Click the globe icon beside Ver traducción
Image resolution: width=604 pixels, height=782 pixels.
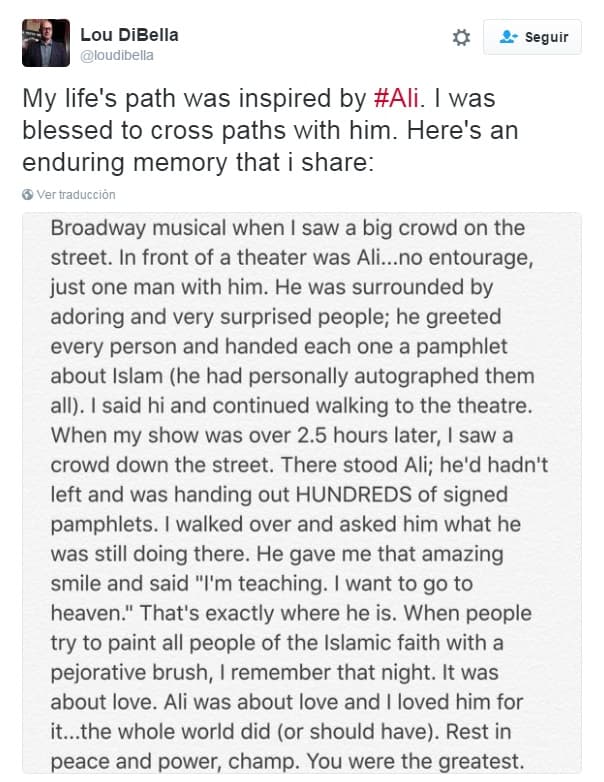coord(27,194)
